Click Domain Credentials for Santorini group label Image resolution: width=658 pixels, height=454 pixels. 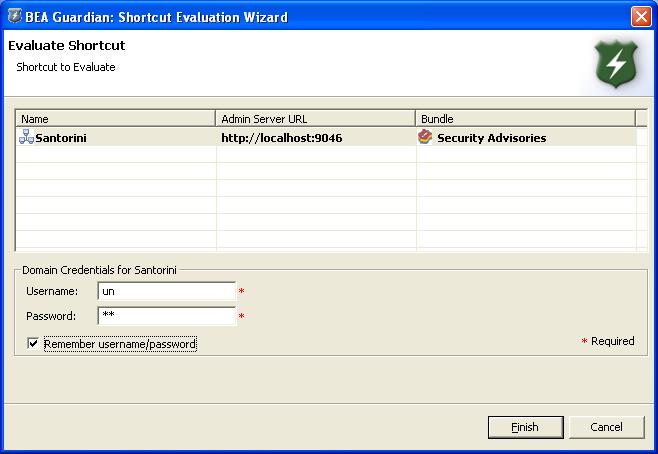(x=99, y=270)
